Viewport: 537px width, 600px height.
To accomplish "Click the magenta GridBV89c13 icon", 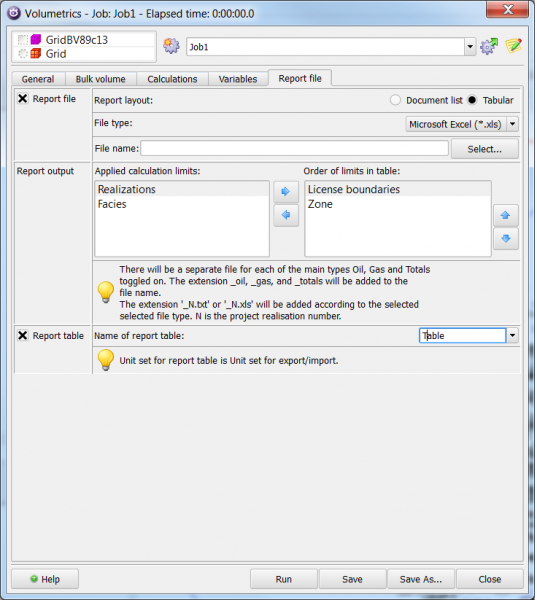I will 36,39.
